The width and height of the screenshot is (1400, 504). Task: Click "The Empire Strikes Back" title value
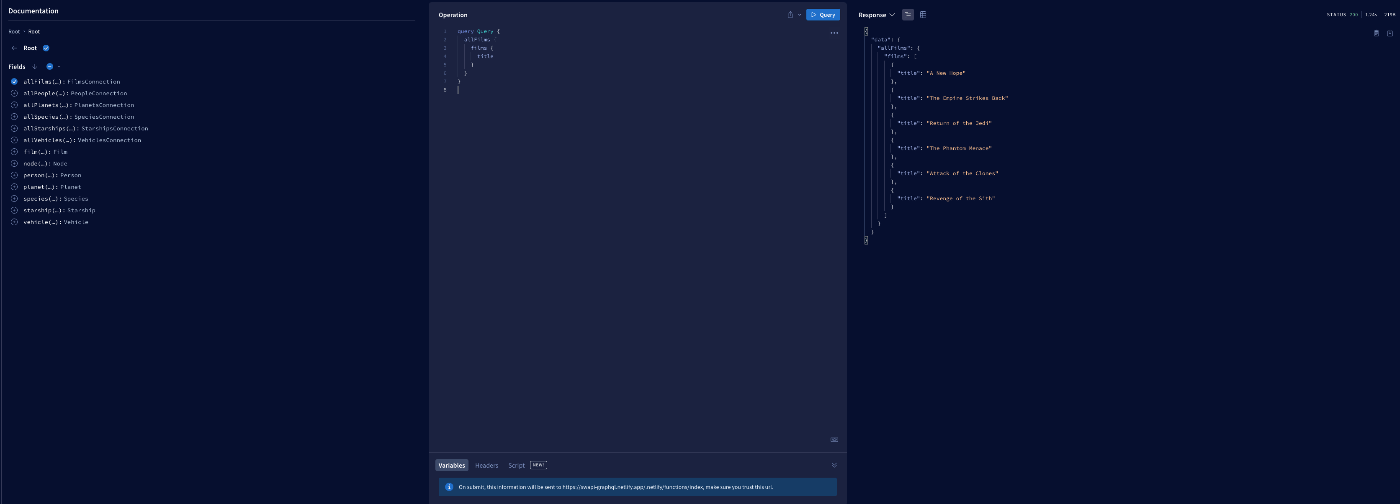click(967, 98)
